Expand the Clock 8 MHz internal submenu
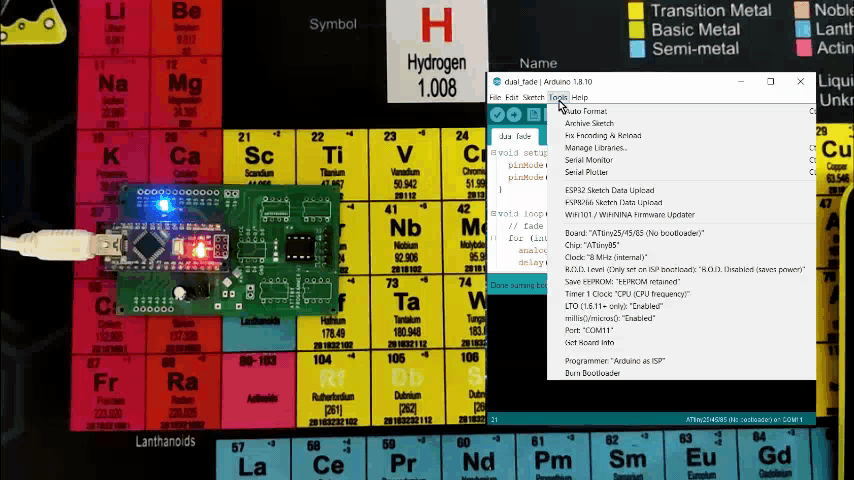Viewport: 854px width, 480px height. 681,257
